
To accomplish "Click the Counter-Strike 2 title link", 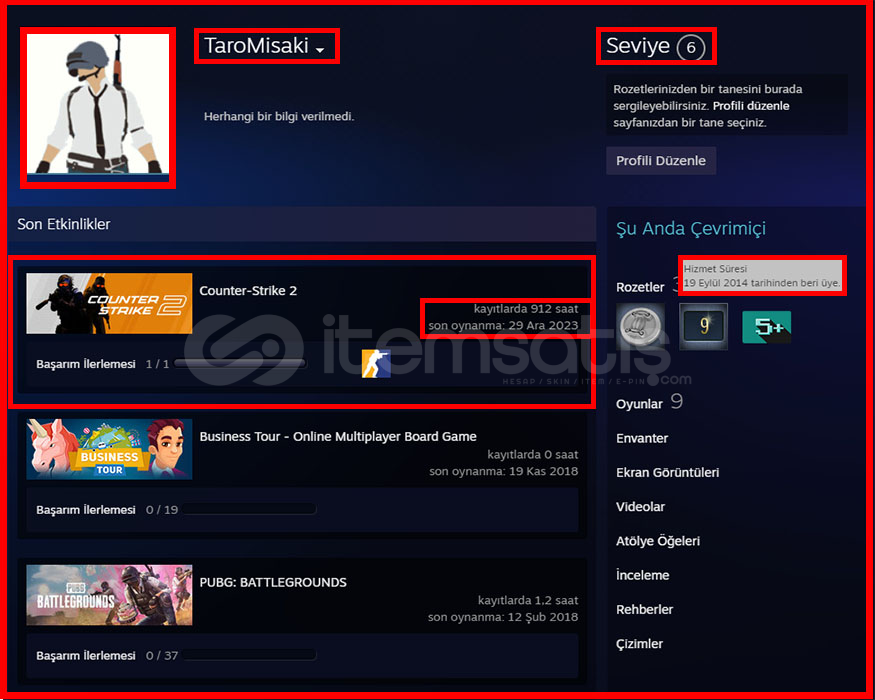I will click(x=248, y=291).
